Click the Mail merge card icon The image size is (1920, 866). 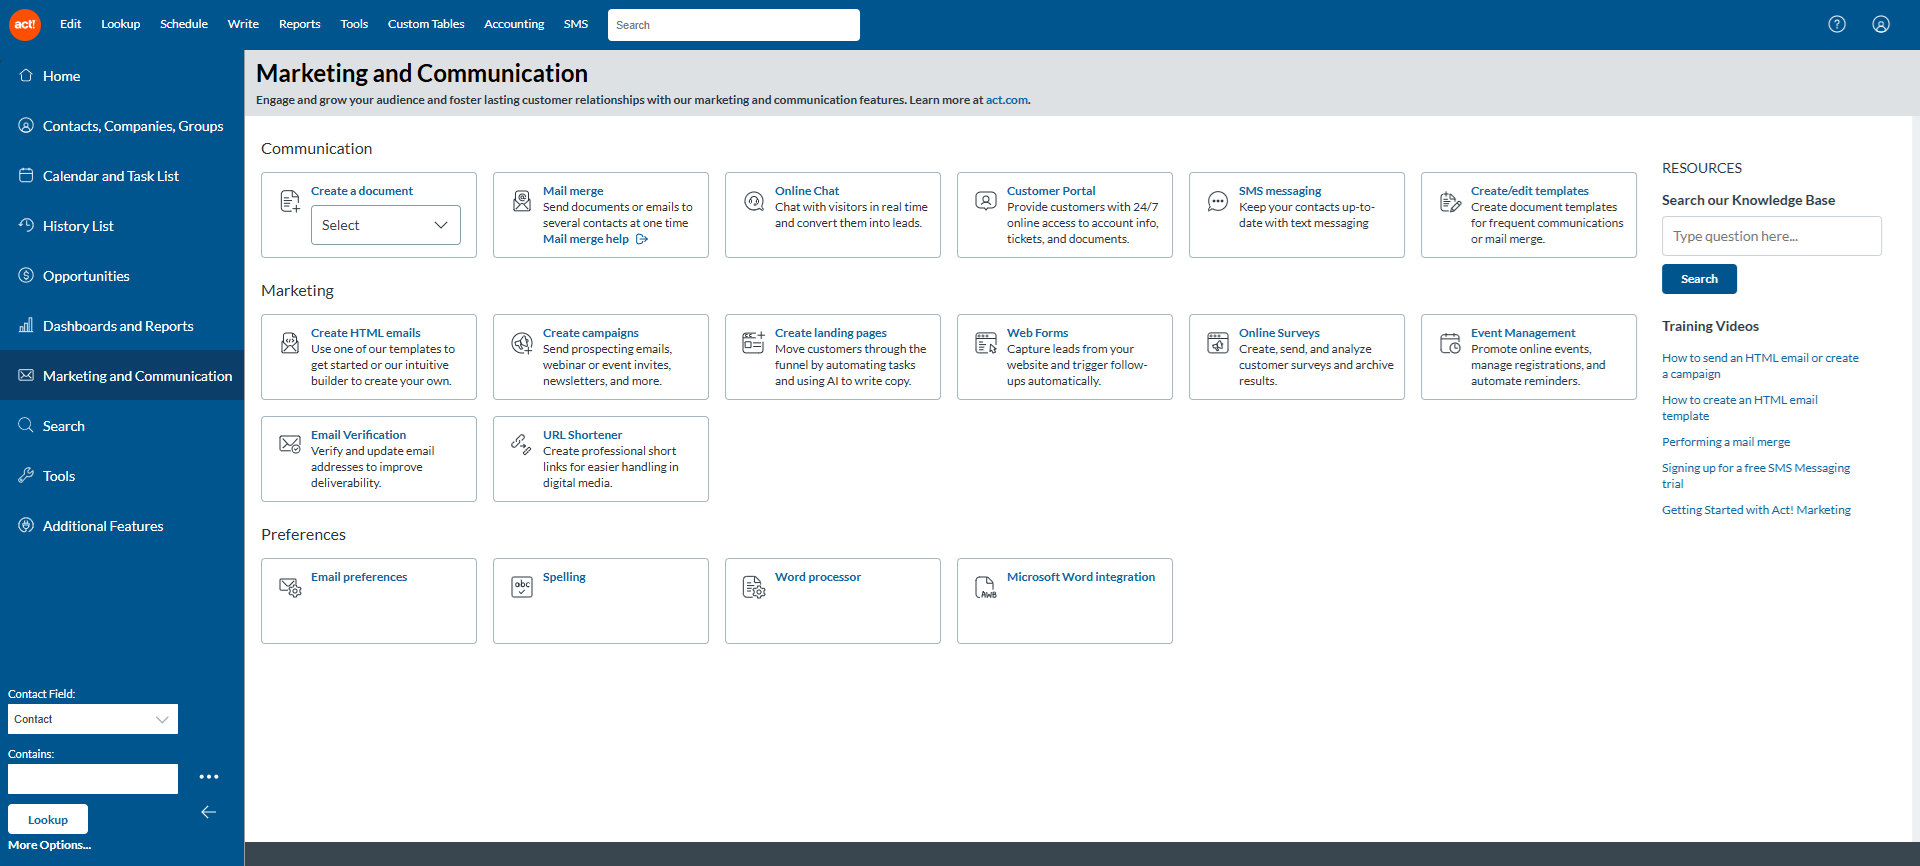[x=522, y=201]
